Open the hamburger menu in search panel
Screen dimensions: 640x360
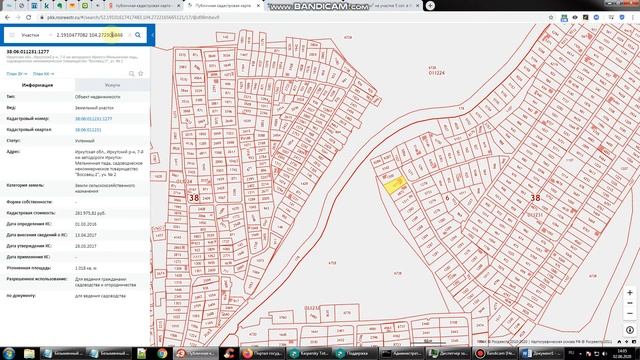tap(12, 35)
